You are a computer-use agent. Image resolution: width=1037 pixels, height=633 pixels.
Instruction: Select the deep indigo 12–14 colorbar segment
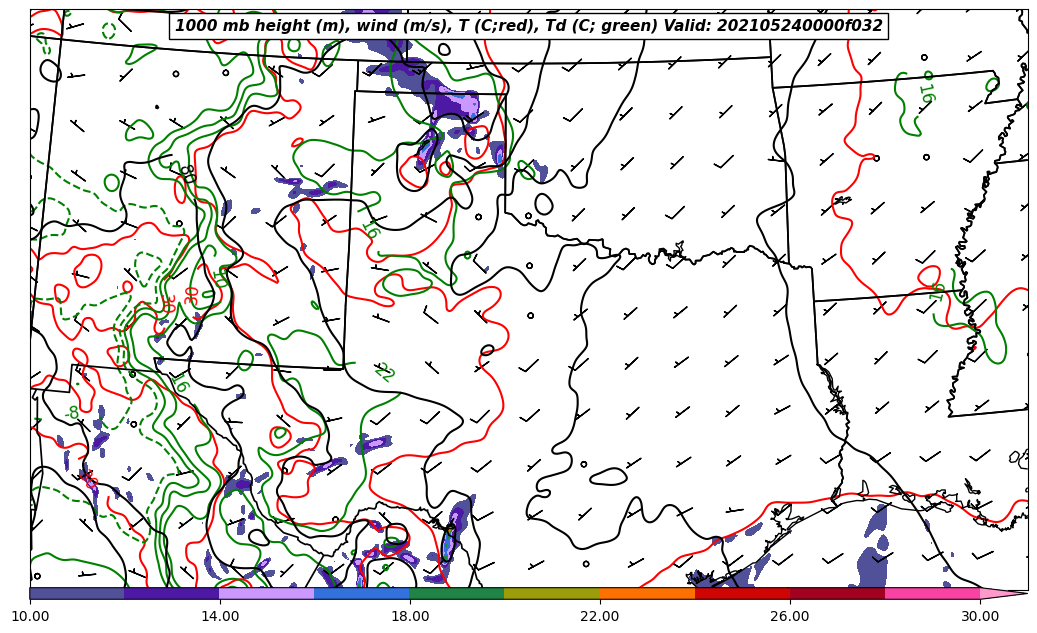point(172,593)
